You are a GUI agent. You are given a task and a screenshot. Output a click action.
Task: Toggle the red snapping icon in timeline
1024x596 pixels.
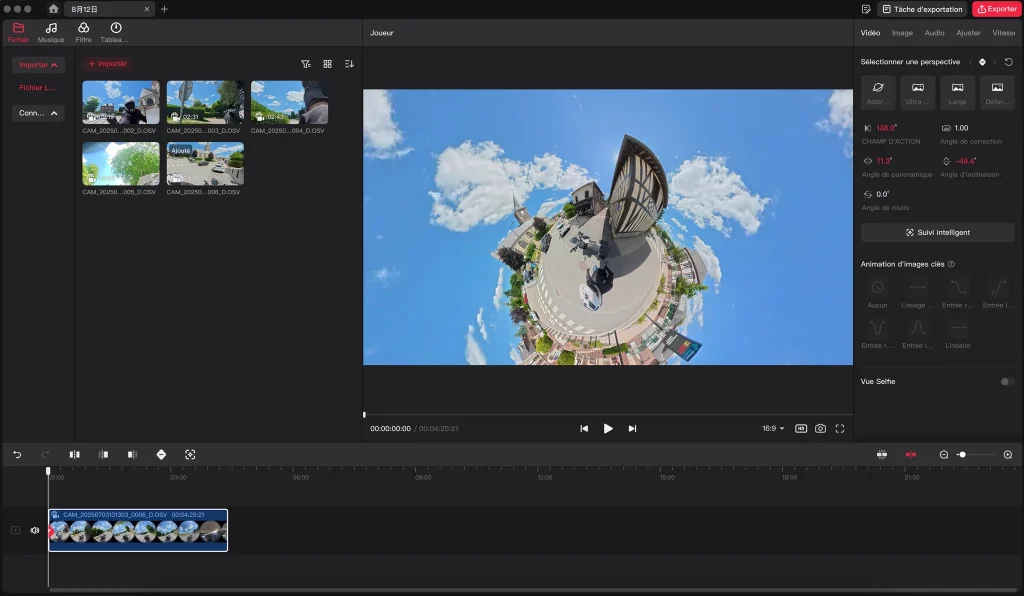pos(911,454)
